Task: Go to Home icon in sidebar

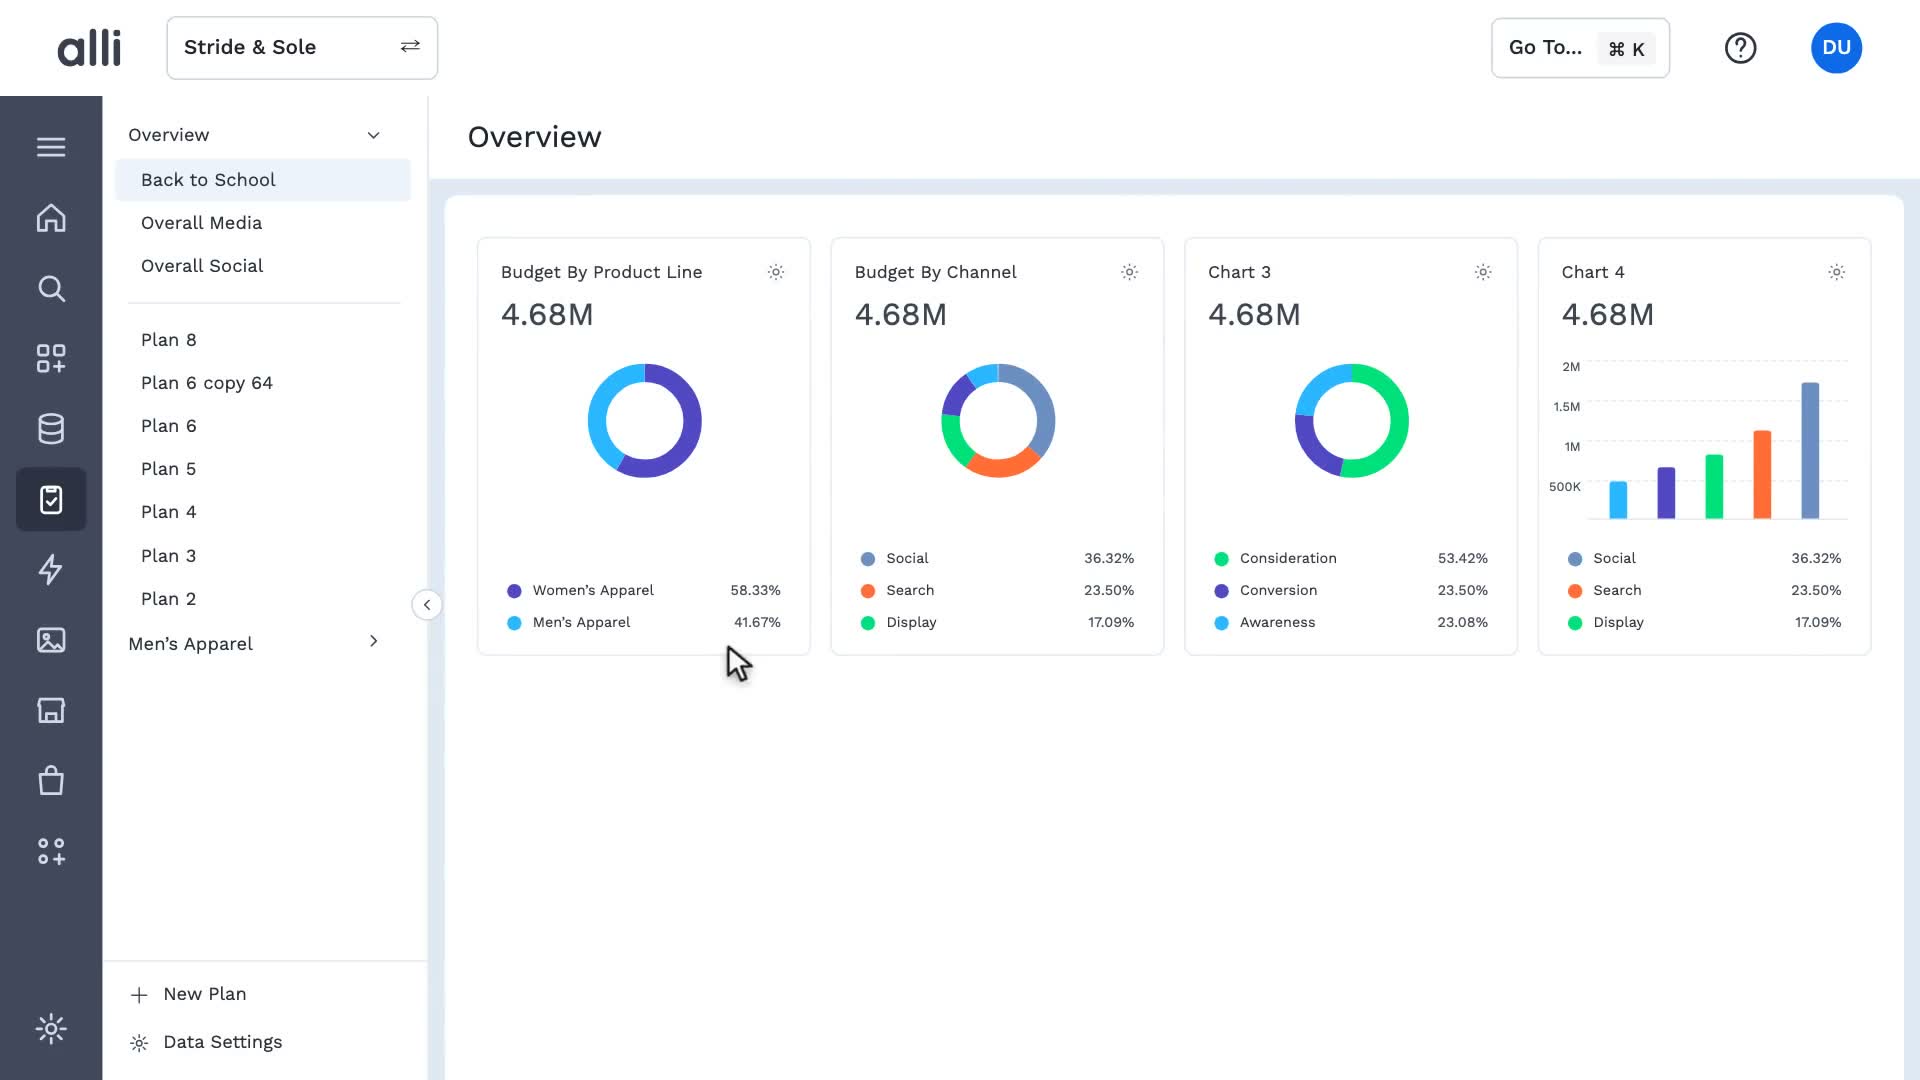Action: tap(51, 218)
